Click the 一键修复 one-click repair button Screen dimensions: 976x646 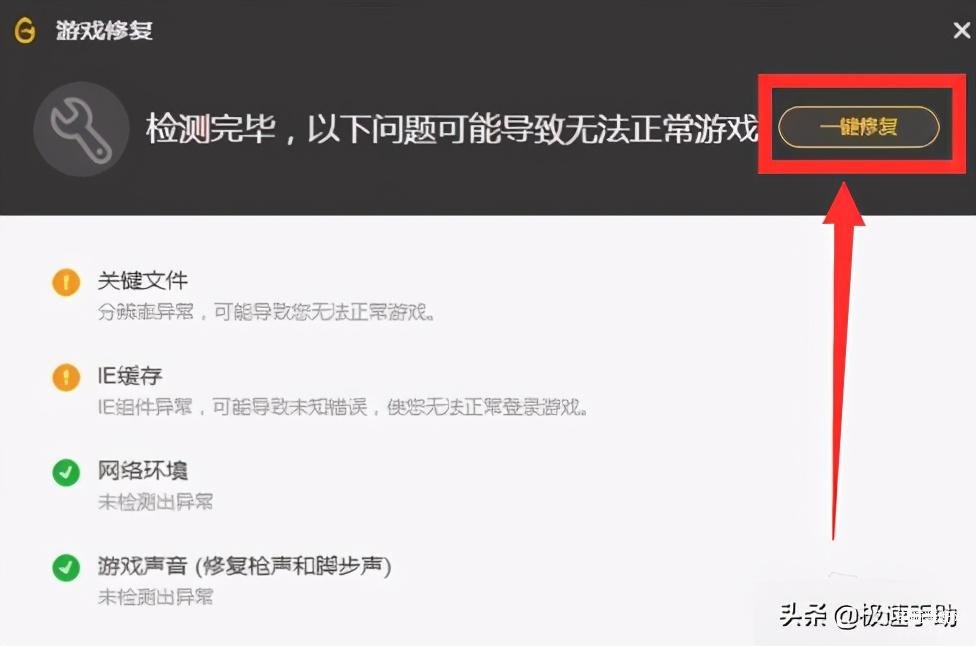[858, 127]
